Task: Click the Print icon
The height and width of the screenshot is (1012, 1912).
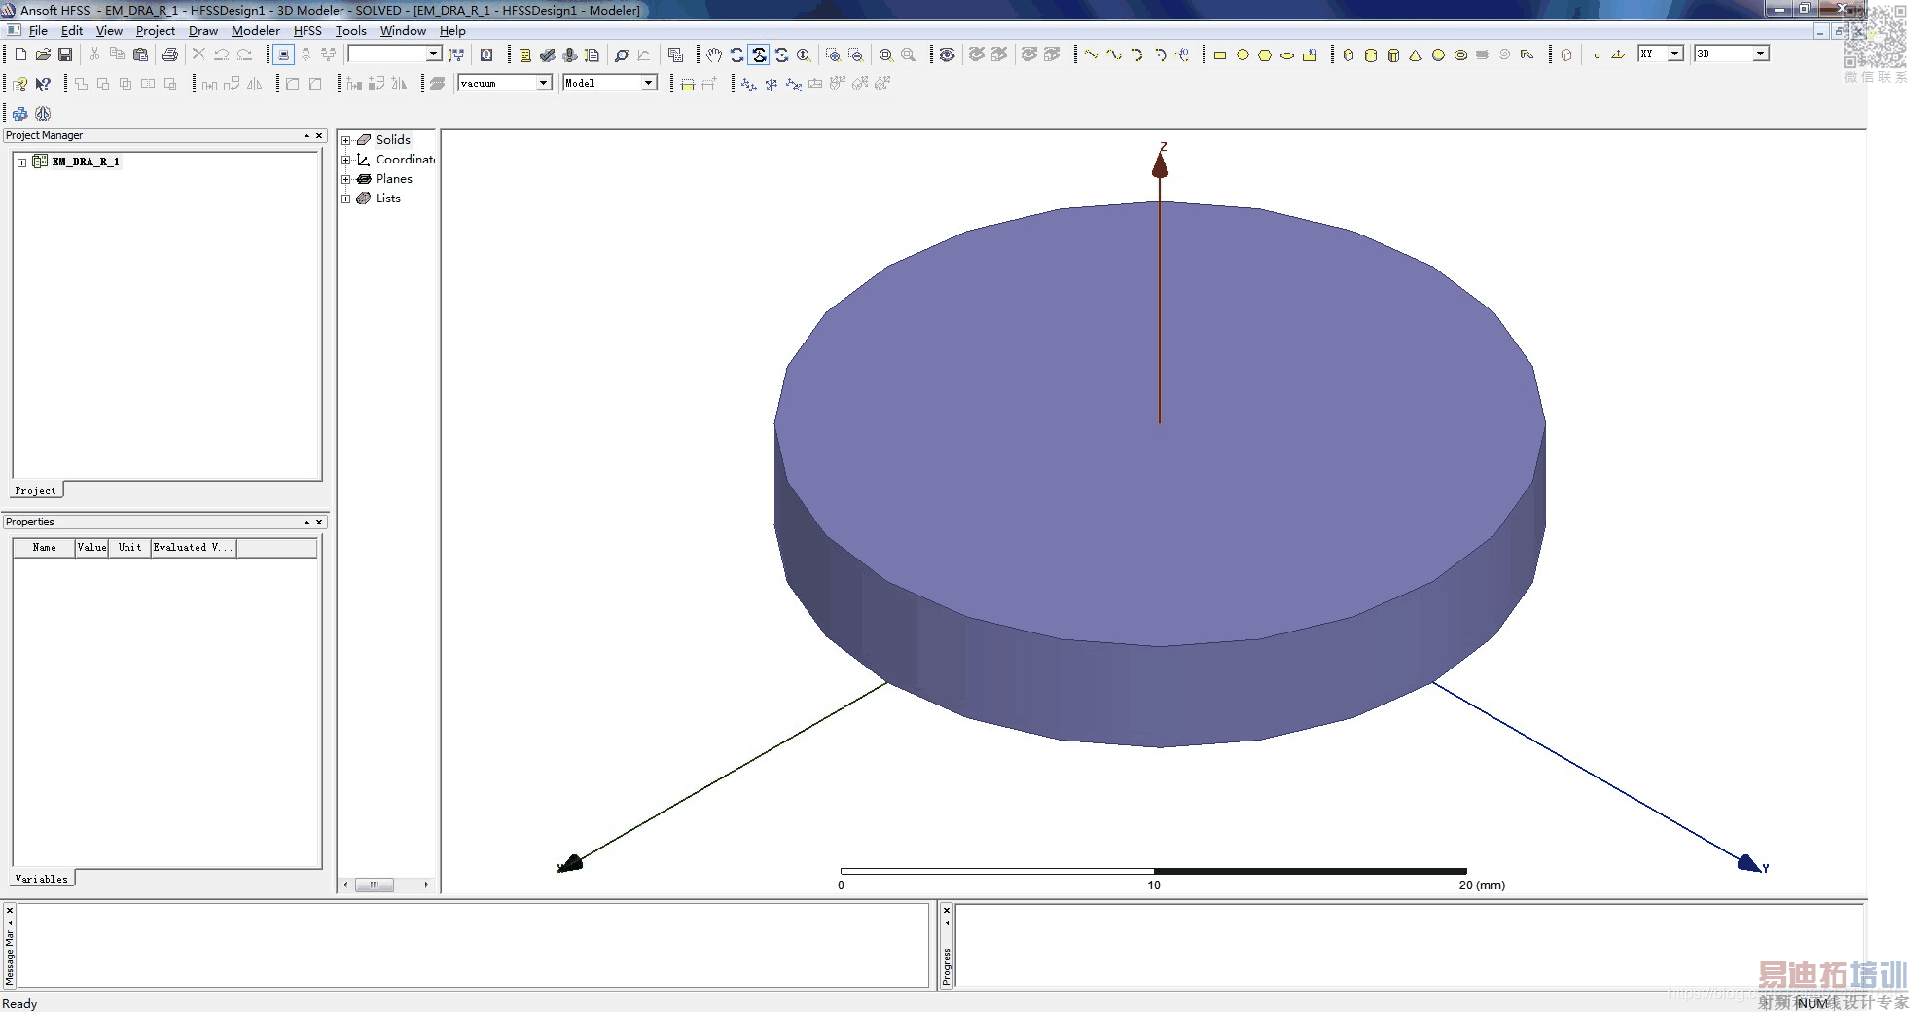Action: pyautogui.click(x=170, y=55)
